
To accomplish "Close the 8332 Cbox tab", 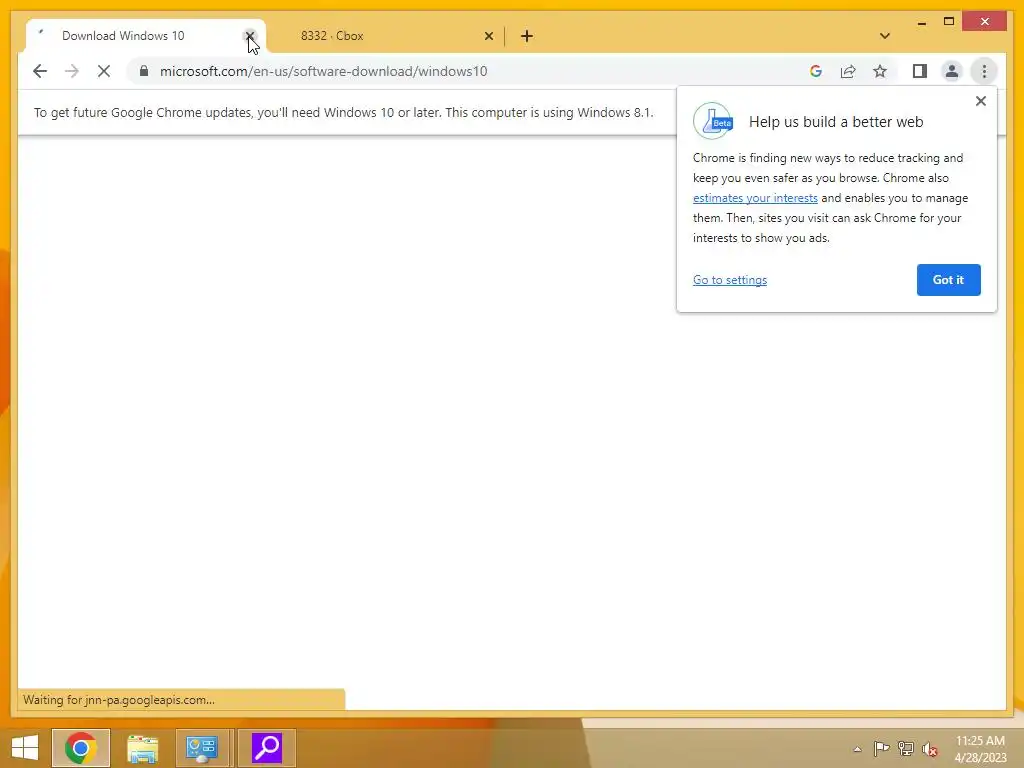I will click(488, 36).
